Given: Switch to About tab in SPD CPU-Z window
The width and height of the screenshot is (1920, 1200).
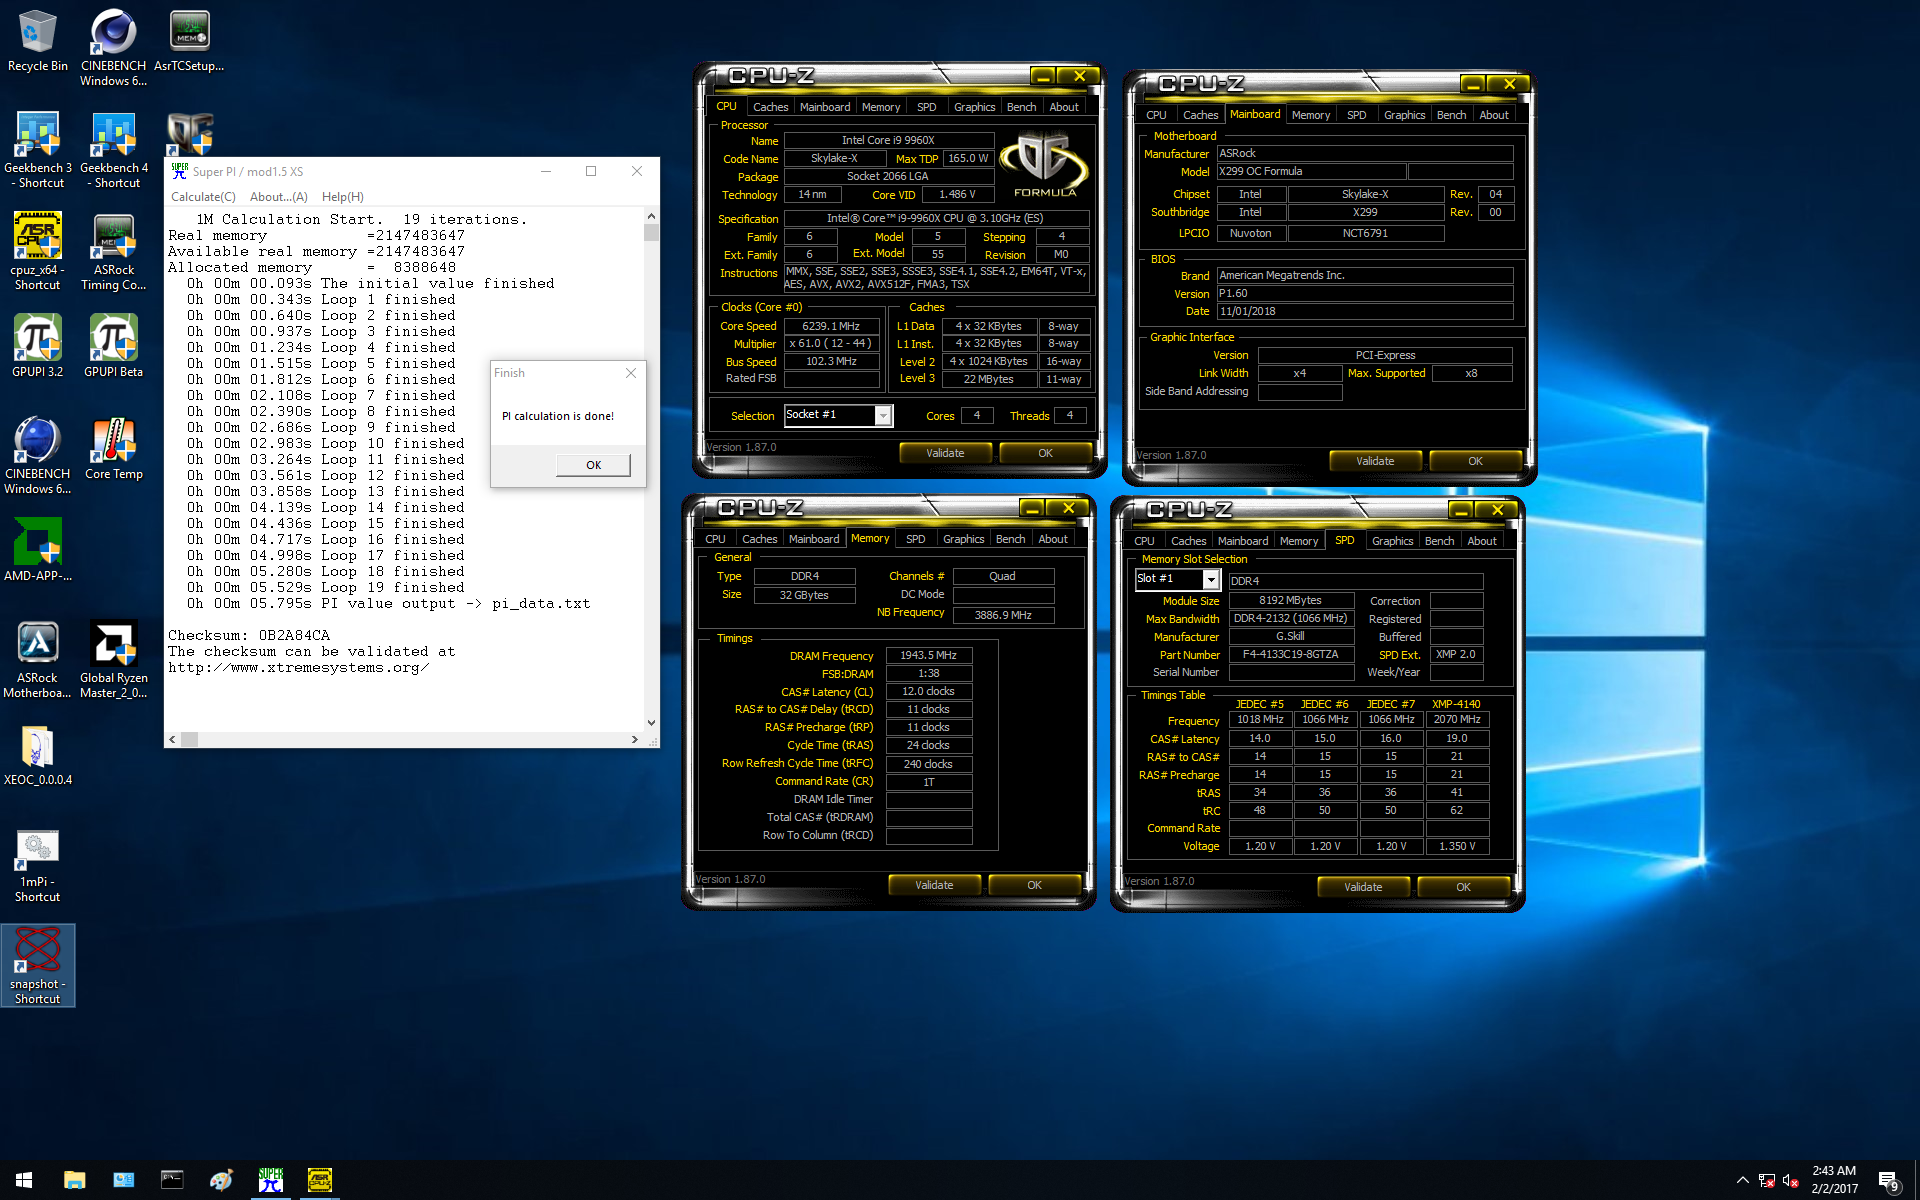Looking at the screenshot, I should click(x=1482, y=541).
